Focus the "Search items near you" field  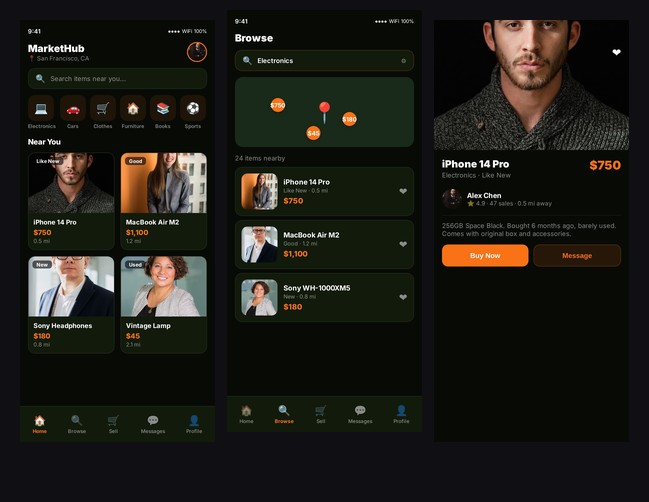click(117, 78)
